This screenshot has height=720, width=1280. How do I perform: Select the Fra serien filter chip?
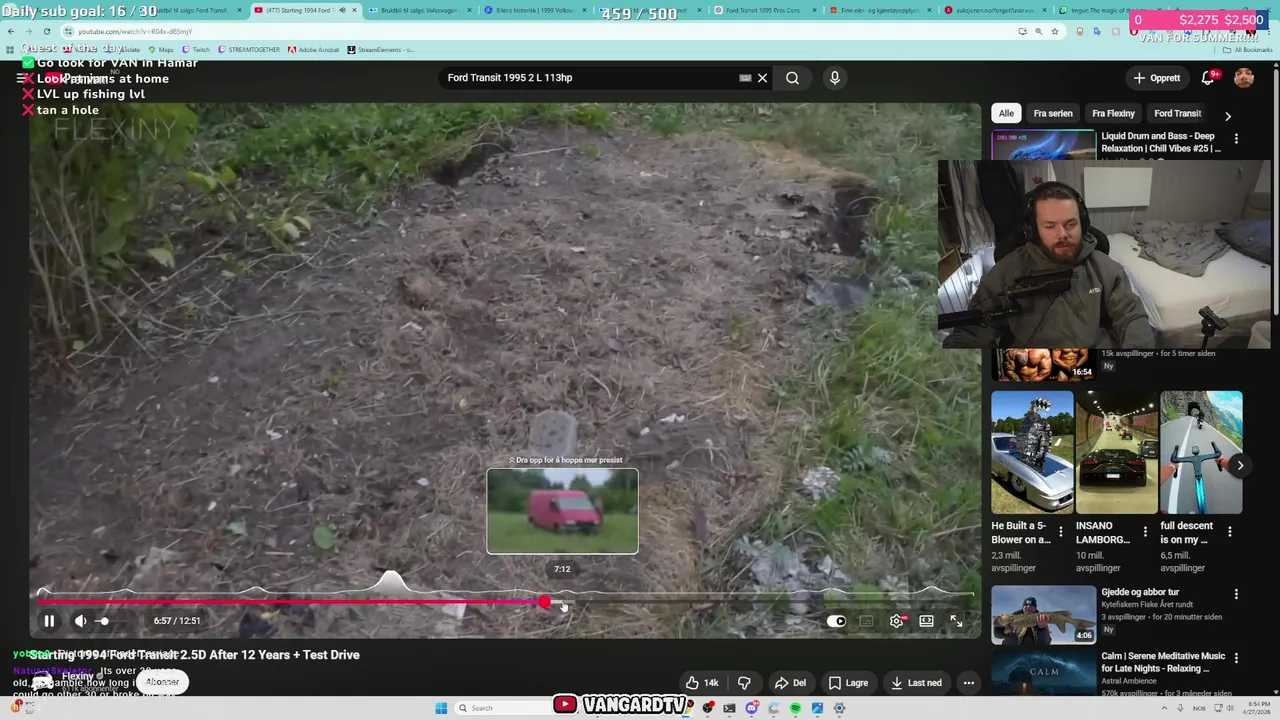[1053, 113]
